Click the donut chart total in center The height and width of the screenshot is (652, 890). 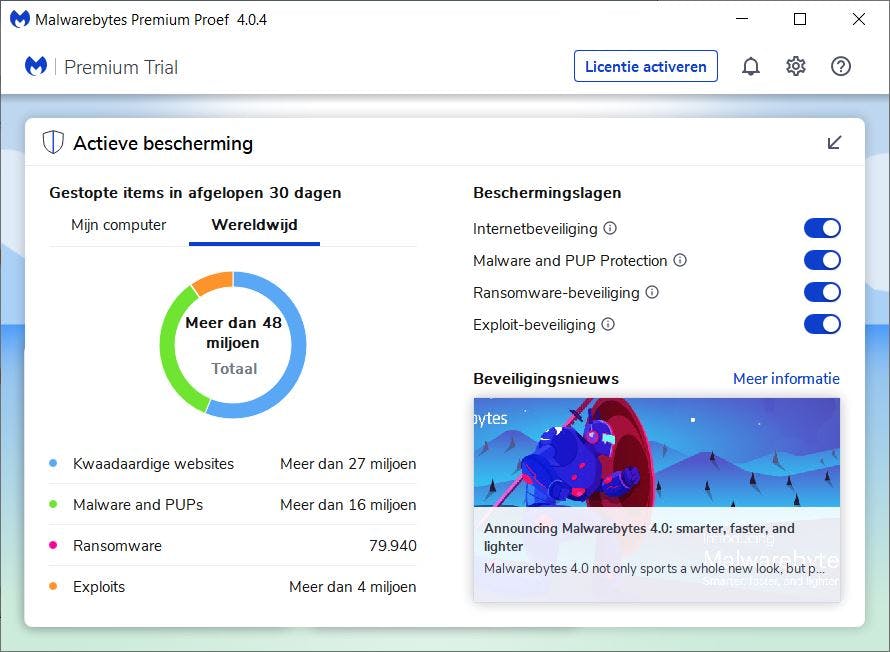pyautogui.click(x=233, y=344)
